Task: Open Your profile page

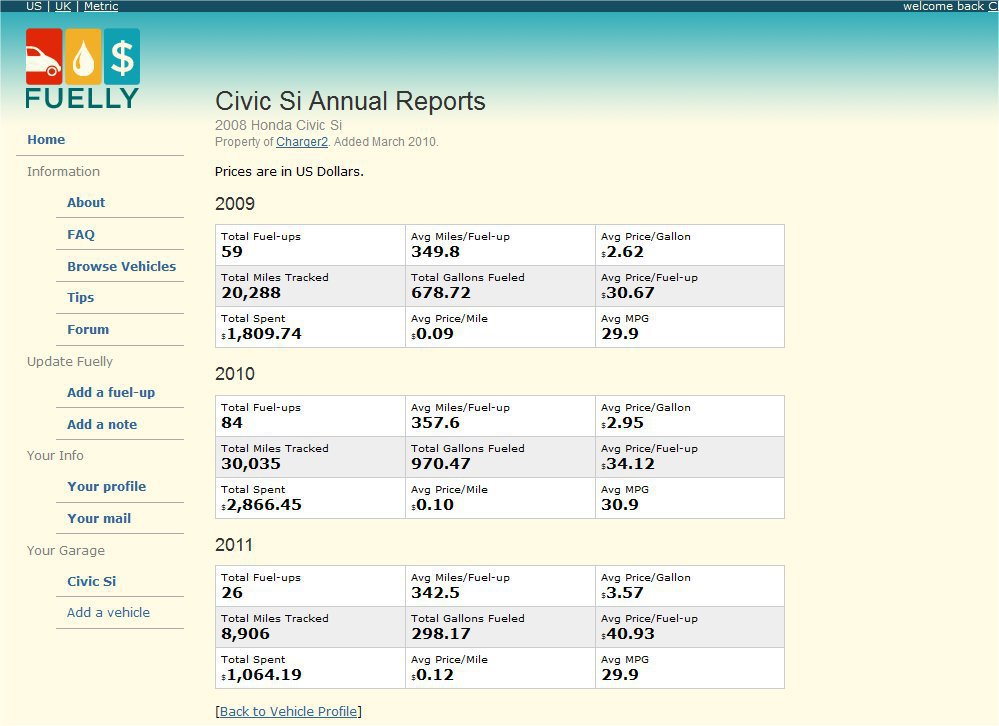Action: pyautogui.click(x=106, y=486)
